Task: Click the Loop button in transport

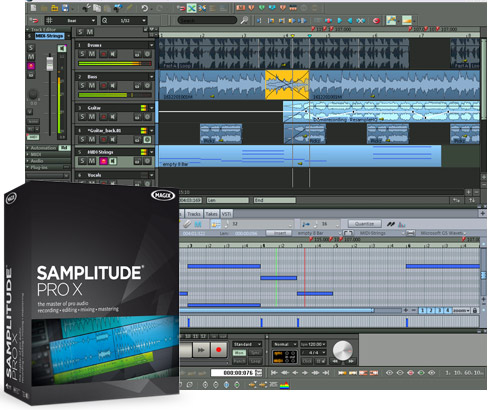Action: coord(255,361)
